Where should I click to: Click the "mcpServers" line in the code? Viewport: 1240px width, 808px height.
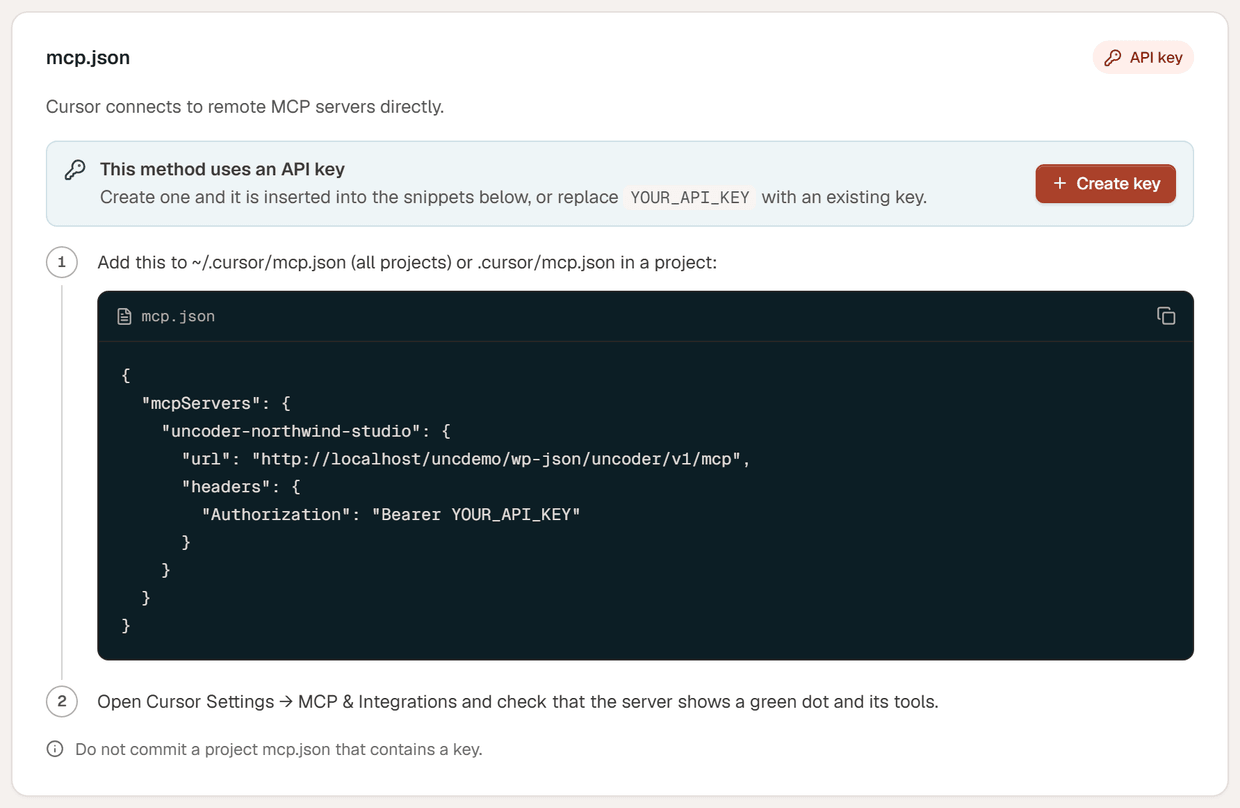tap(216, 403)
